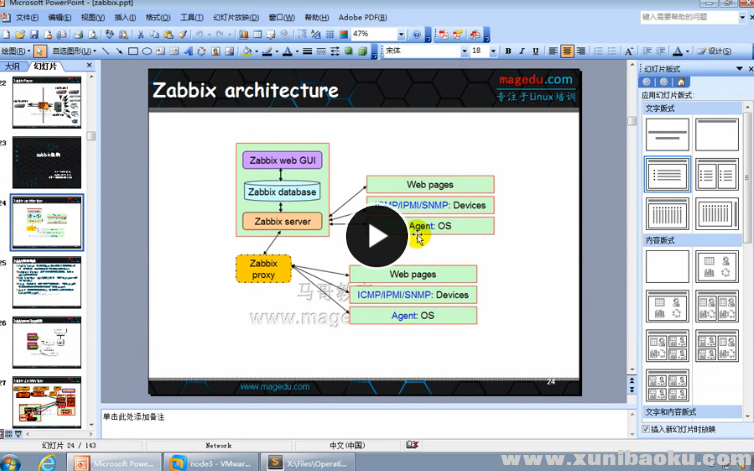Center-align the text

[x=567, y=51]
